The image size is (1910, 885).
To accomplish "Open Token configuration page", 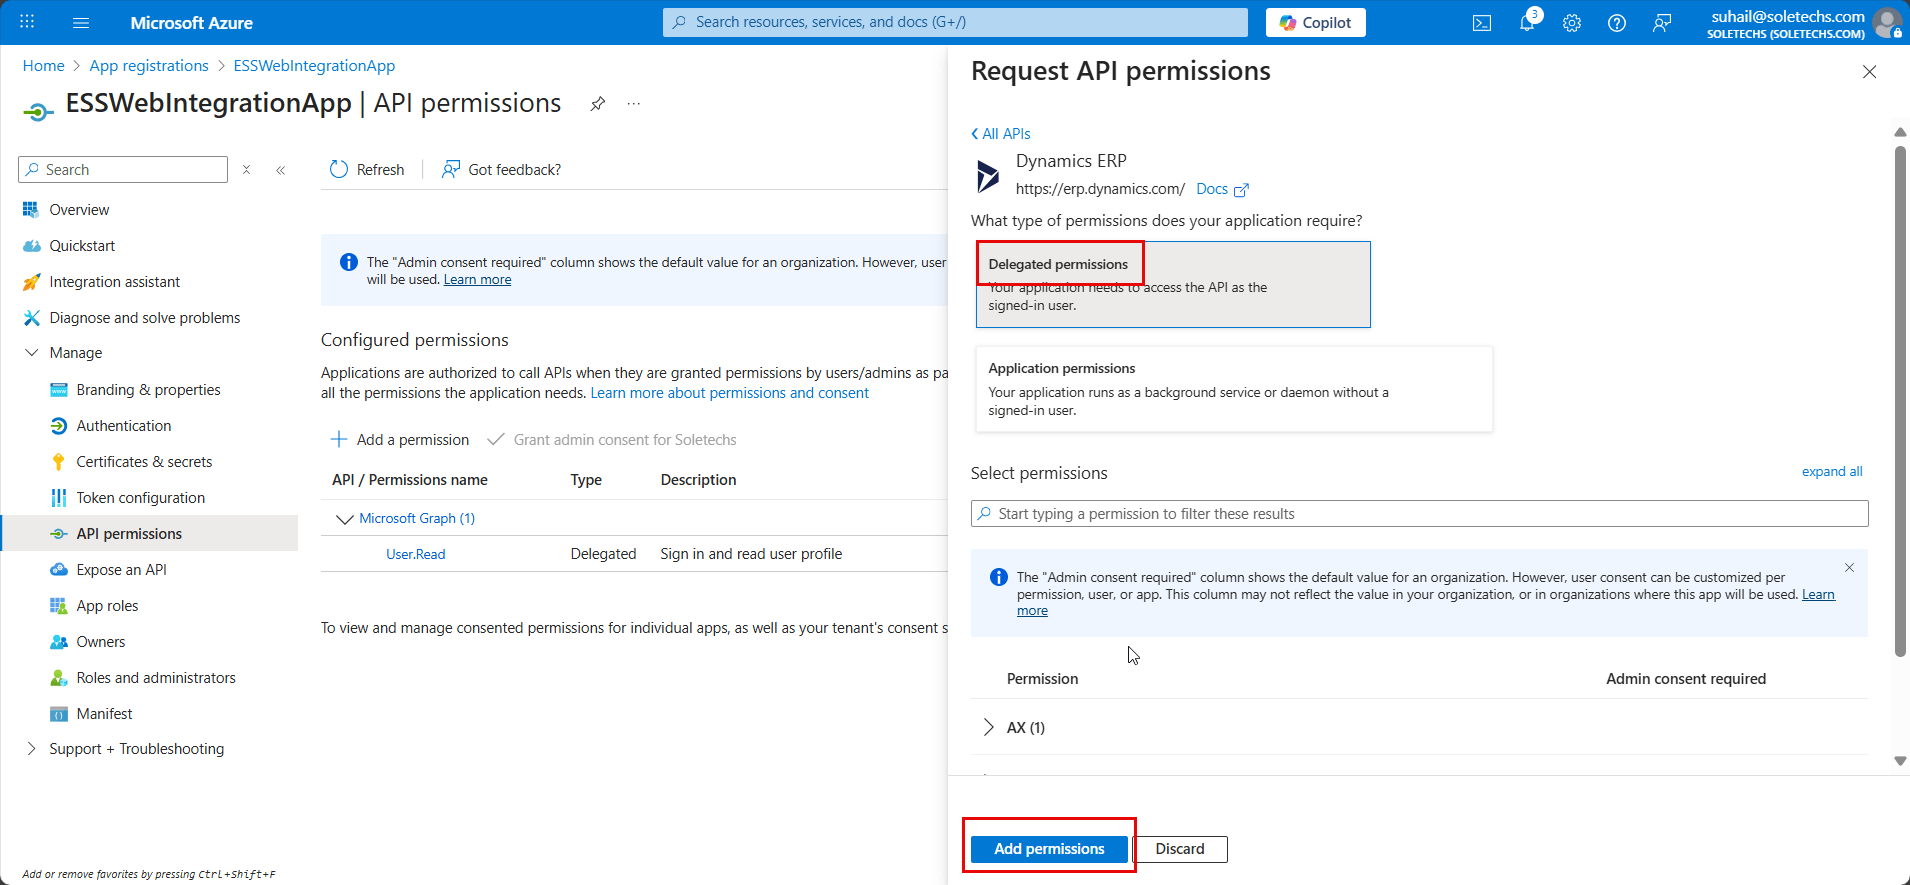I will 141,498.
